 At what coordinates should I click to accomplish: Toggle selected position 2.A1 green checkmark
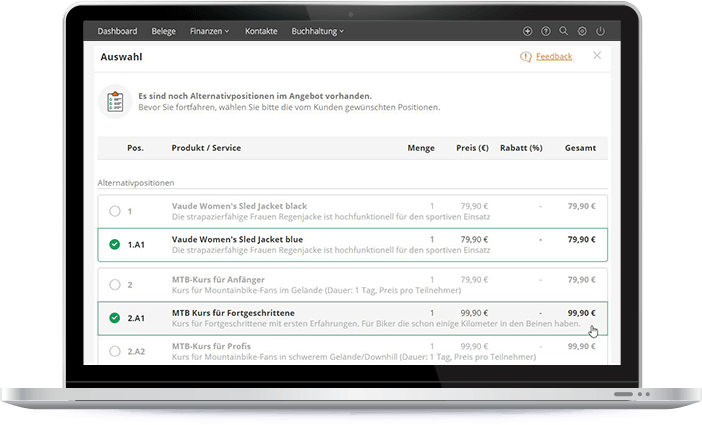click(115, 318)
